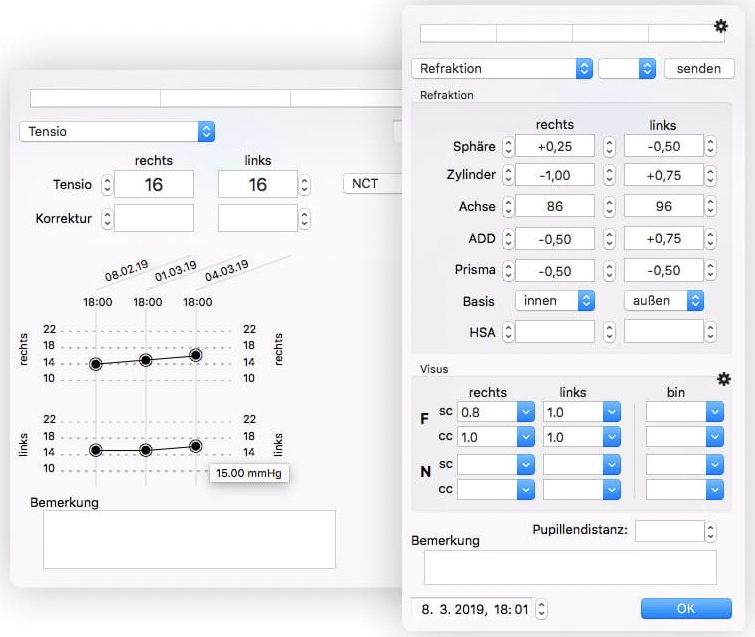This screenshot has width=755, height=637.
Task: Open Basis rechts dropdown showing innen
Action: click(x=555, y=300)
